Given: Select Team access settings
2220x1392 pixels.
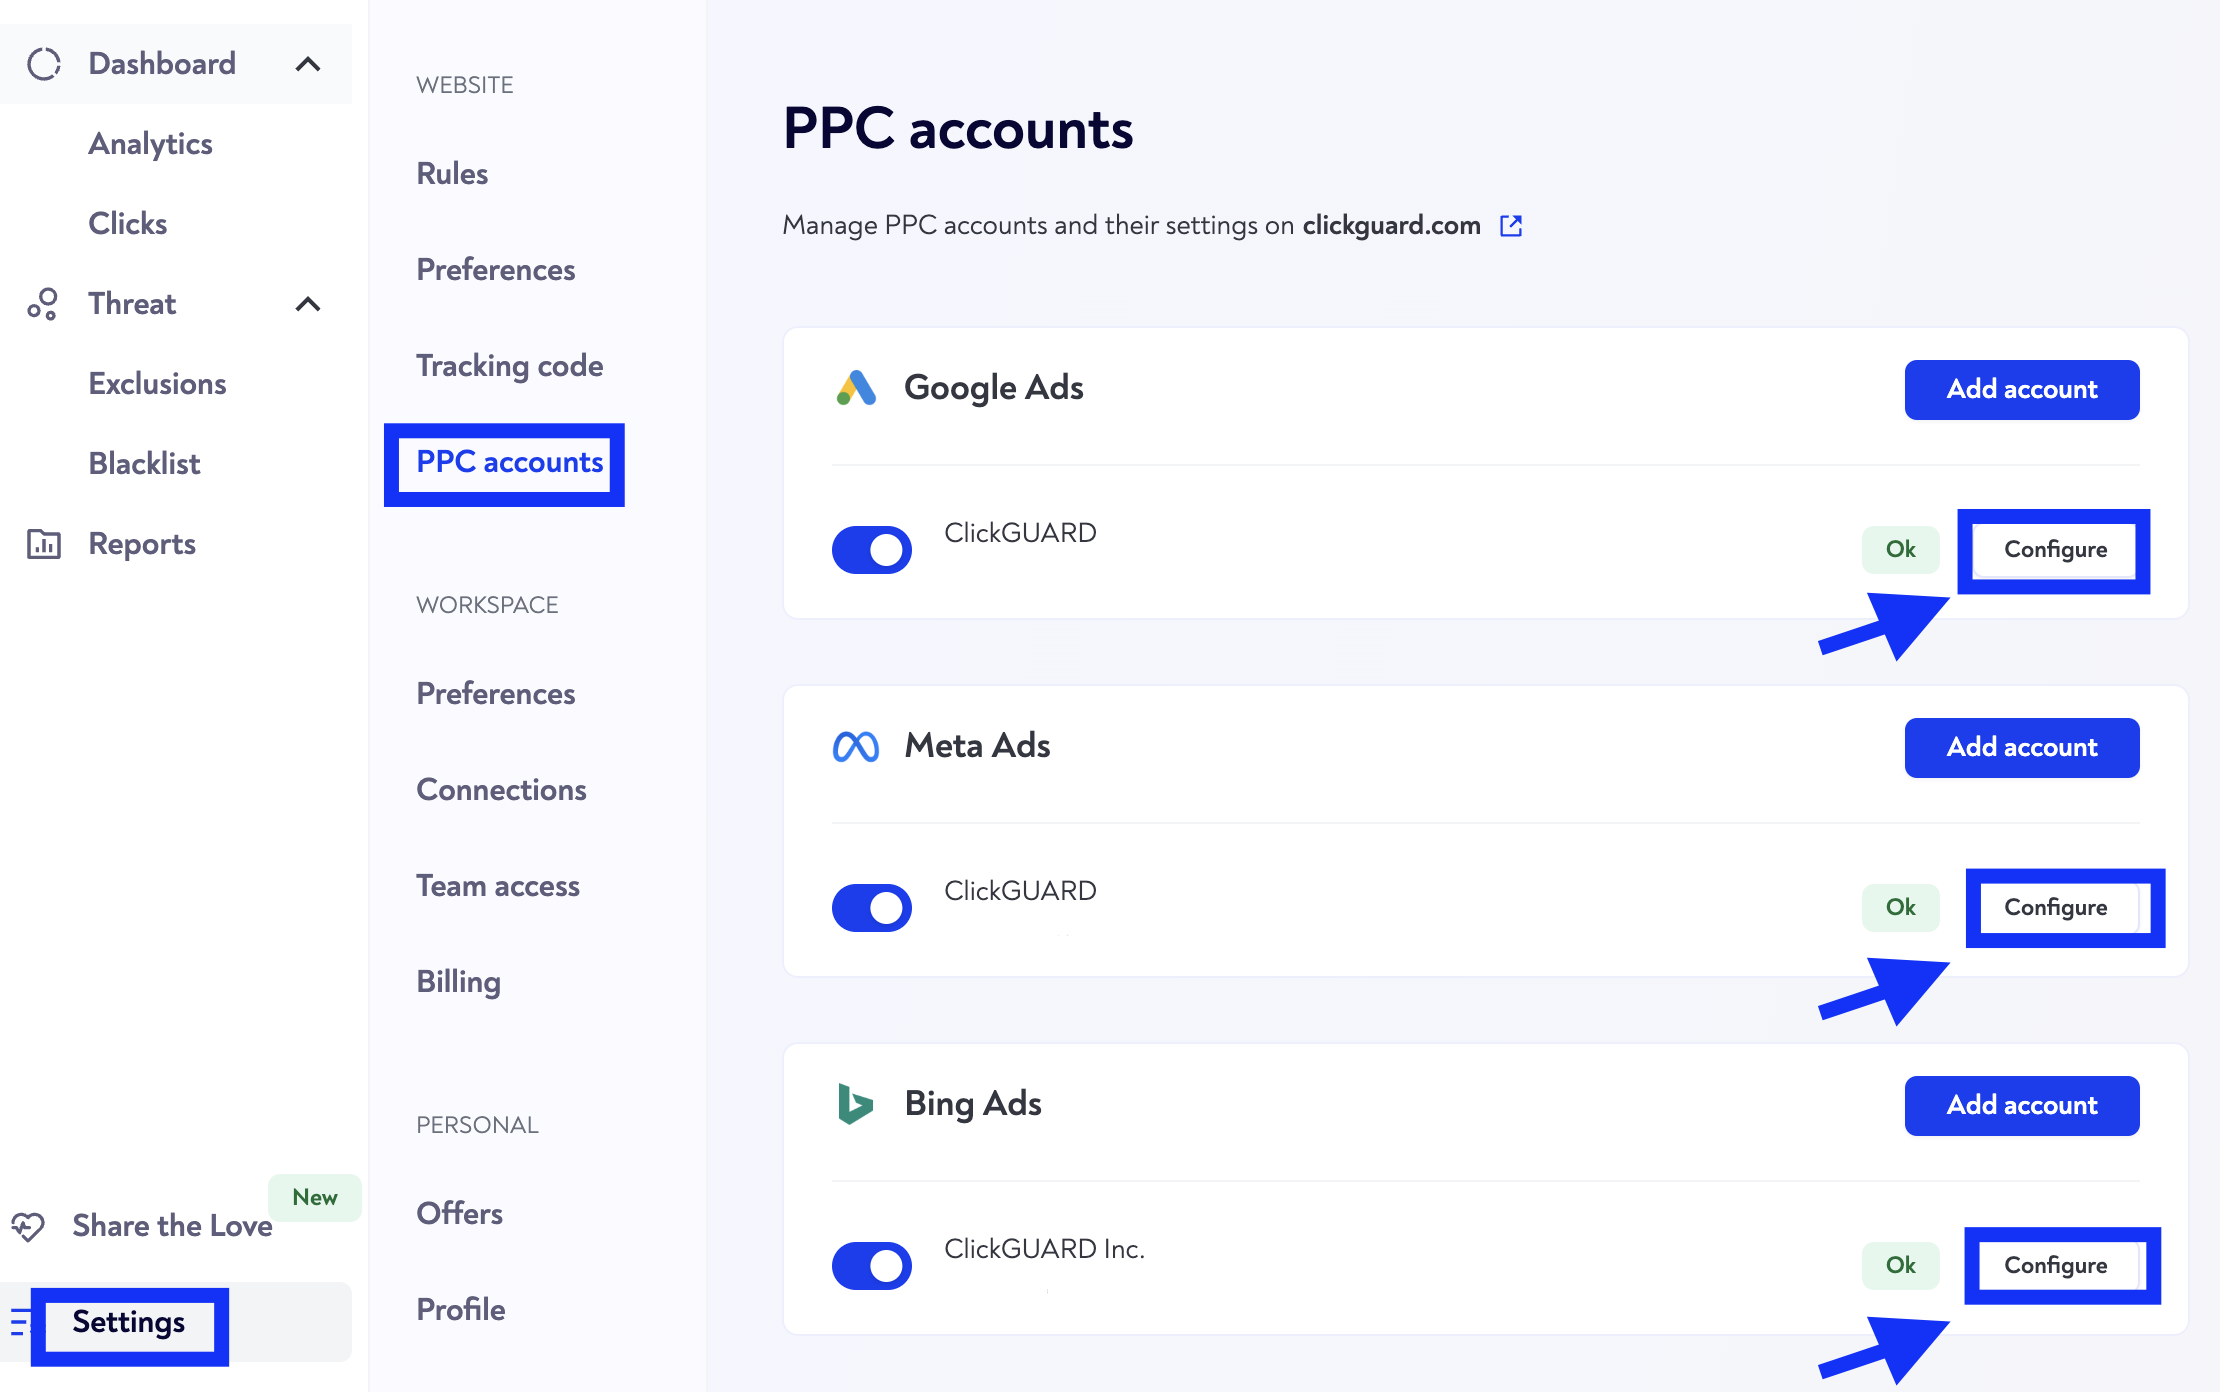Looking at the screenshot, I should pos(498,886).
